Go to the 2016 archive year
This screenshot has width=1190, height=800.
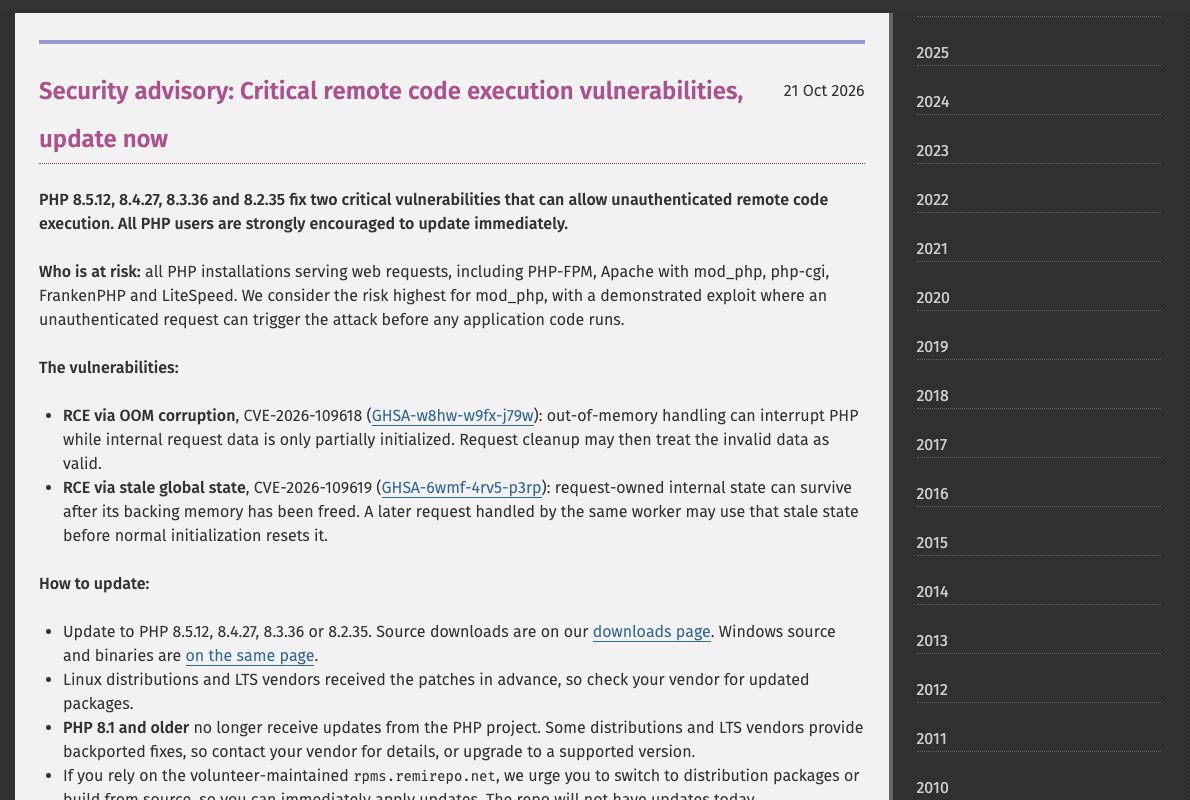point(933,494)
